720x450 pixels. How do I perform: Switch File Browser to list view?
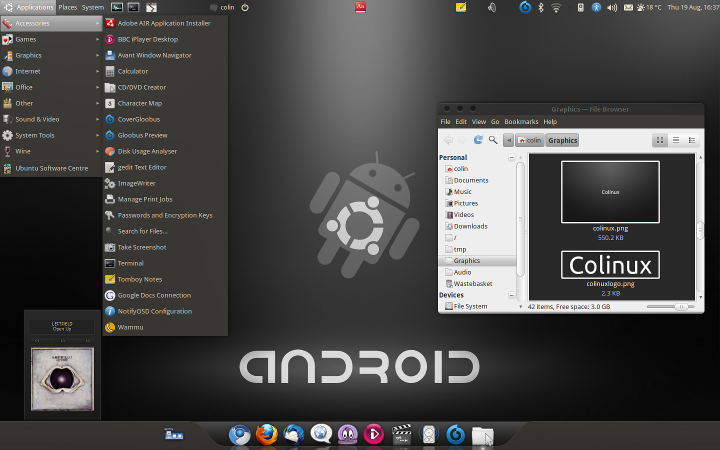point(676,141)
